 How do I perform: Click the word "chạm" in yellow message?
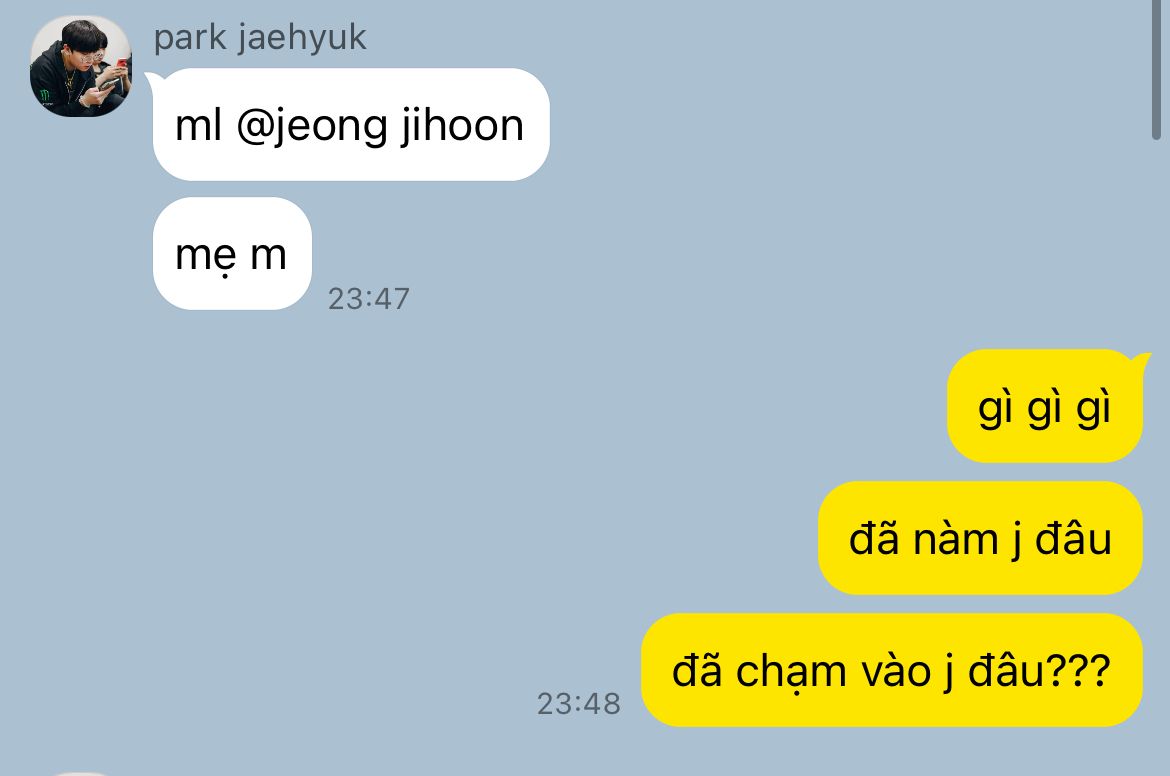[792, 672]
